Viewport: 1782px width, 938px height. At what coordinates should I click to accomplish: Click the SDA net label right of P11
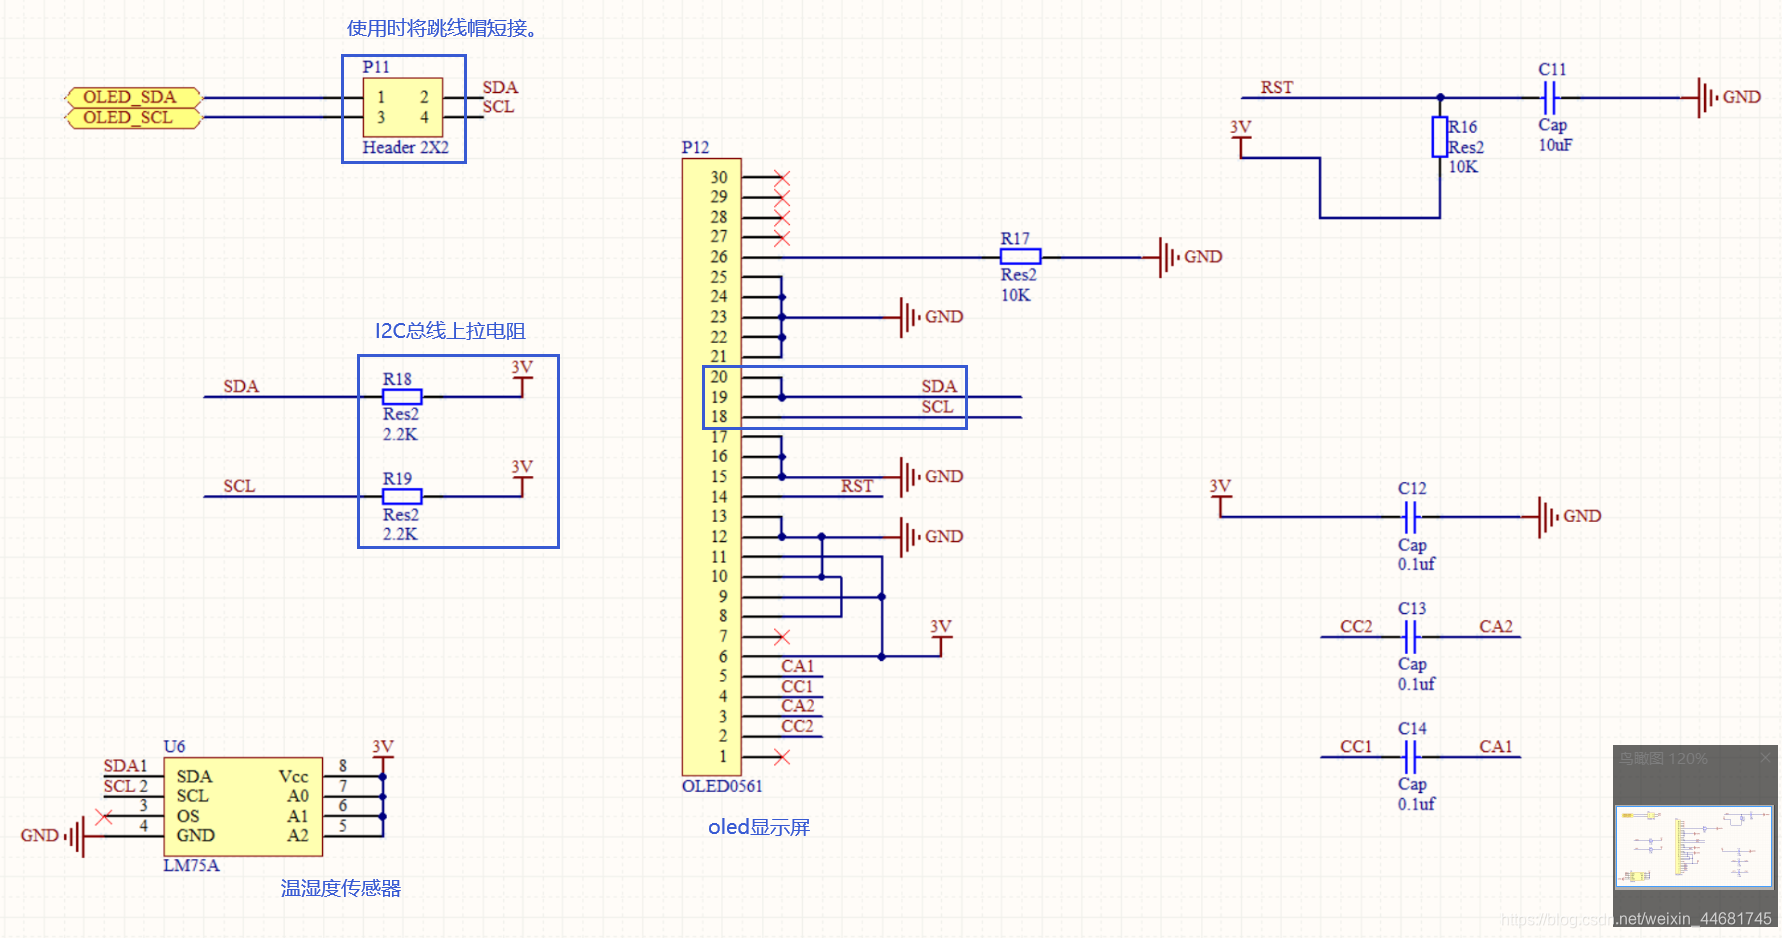point(500,88)
